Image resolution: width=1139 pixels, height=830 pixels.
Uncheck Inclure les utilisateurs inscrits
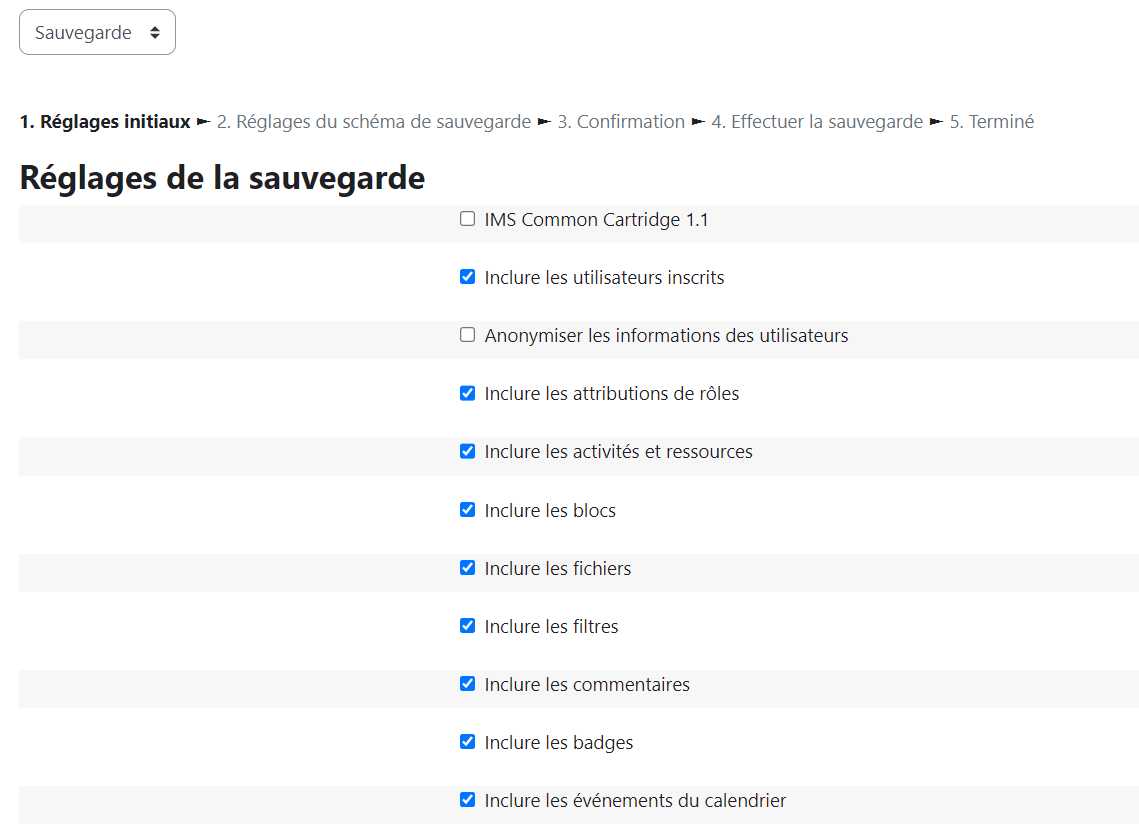click(x=468, y=277)
